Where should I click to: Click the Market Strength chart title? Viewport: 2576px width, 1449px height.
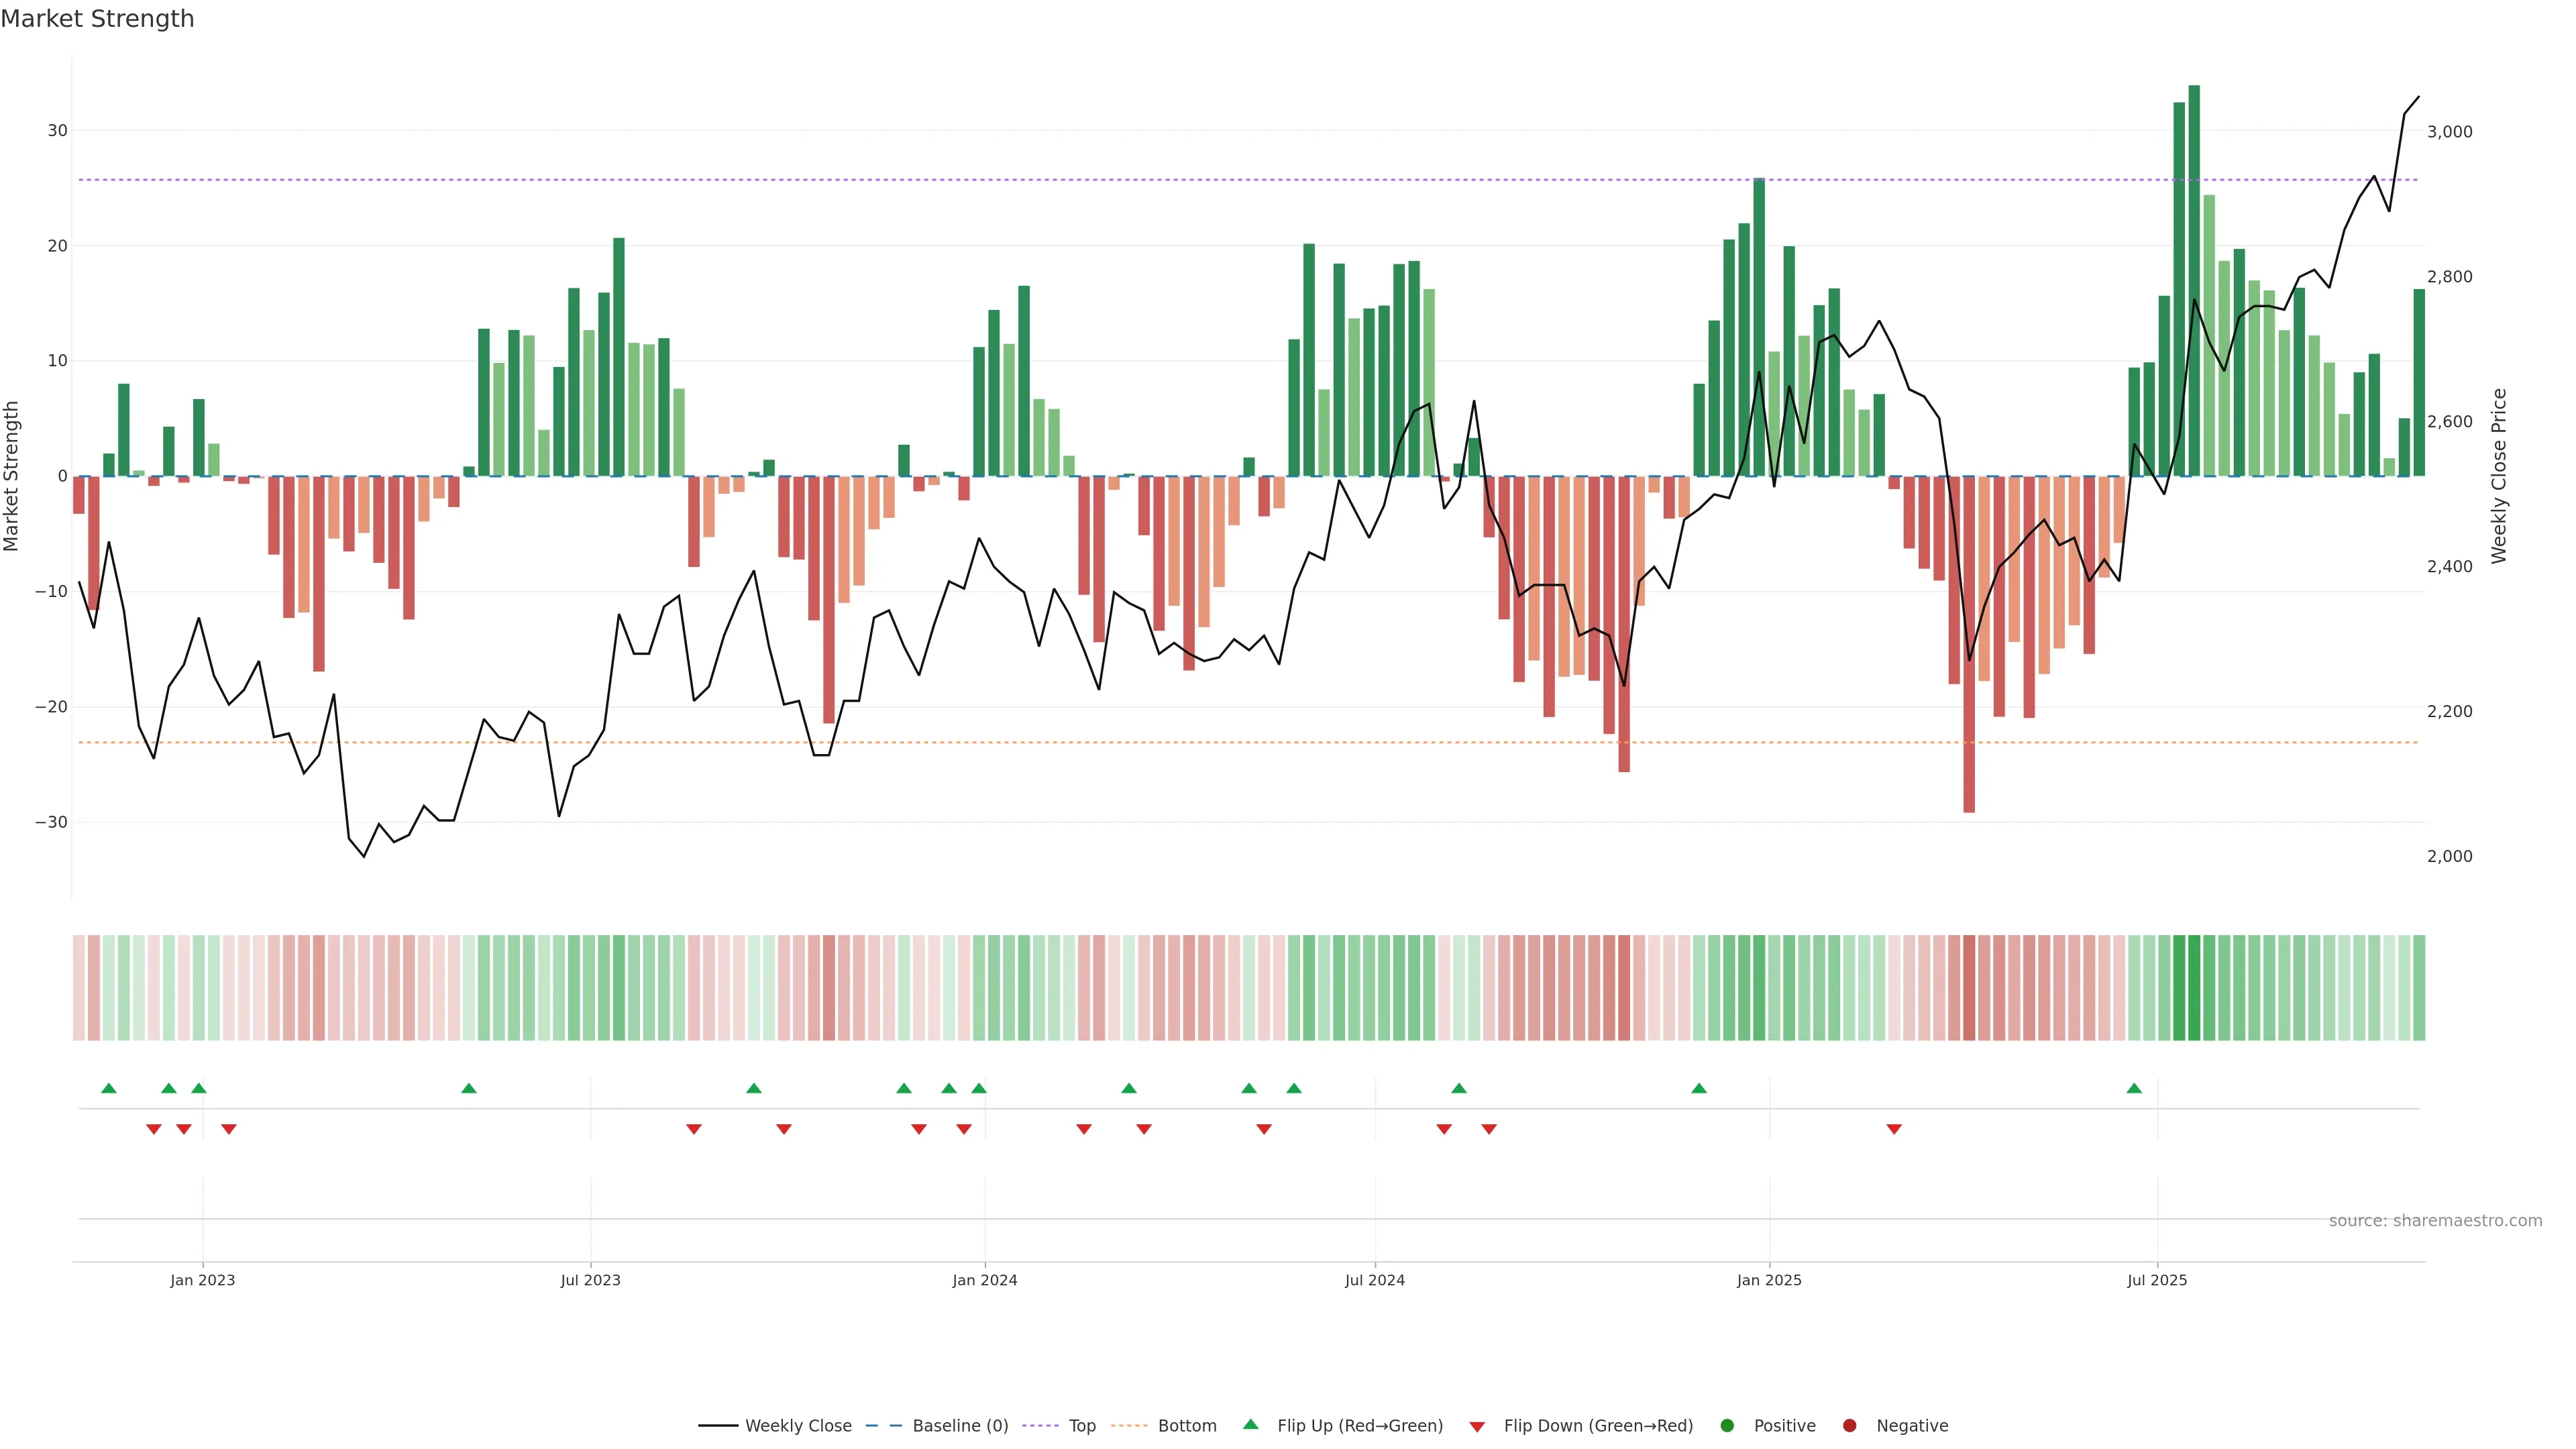(97, 18)
